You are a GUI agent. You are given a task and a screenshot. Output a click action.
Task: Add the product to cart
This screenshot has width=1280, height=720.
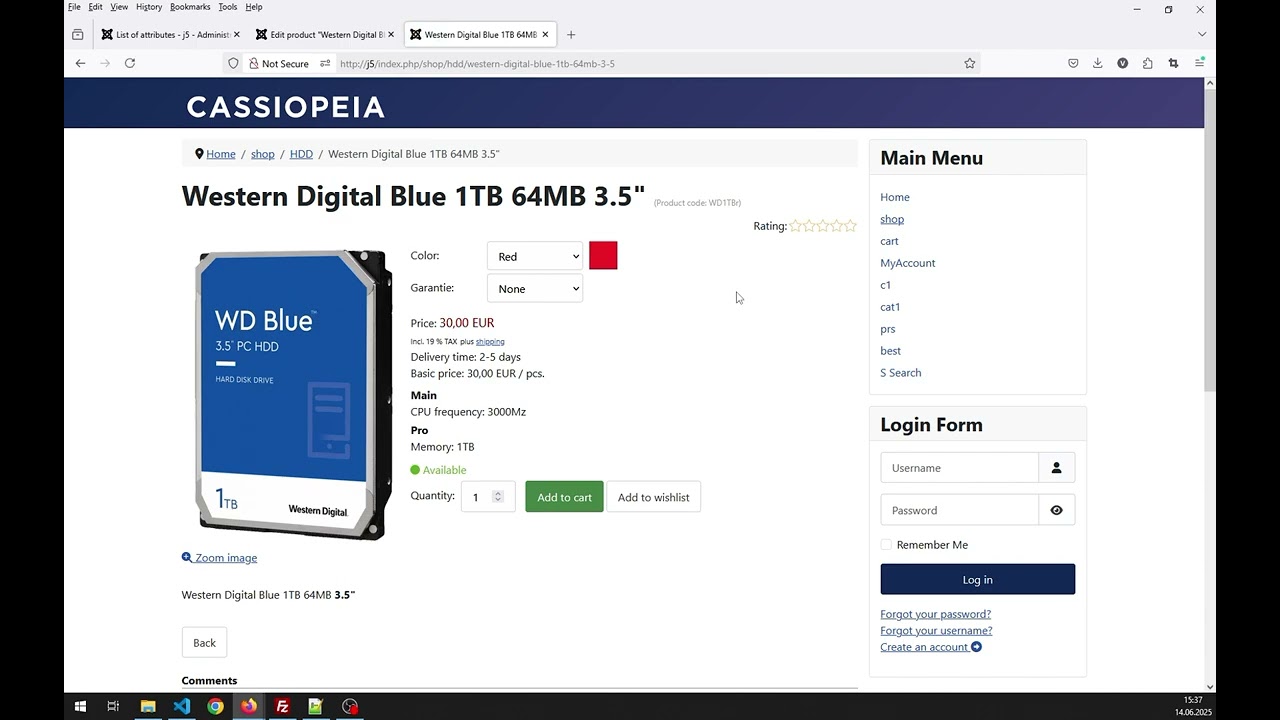click(x=564, y=497)
